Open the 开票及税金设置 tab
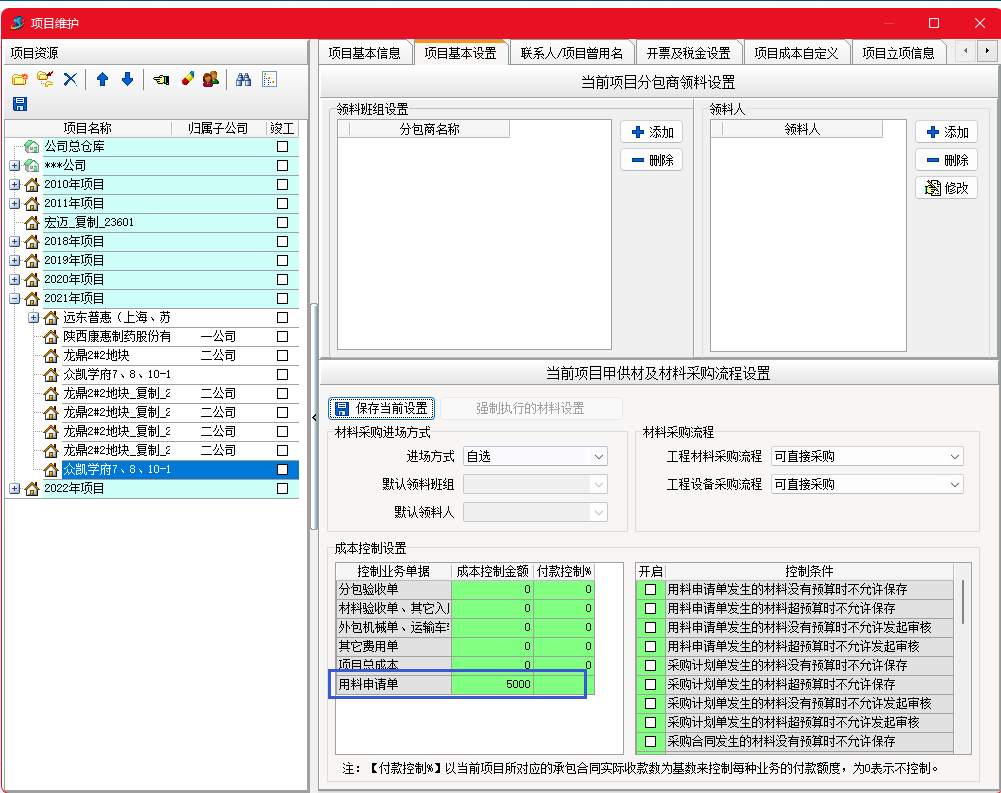The image size is (1001, 793). click(x=688, y=53)
